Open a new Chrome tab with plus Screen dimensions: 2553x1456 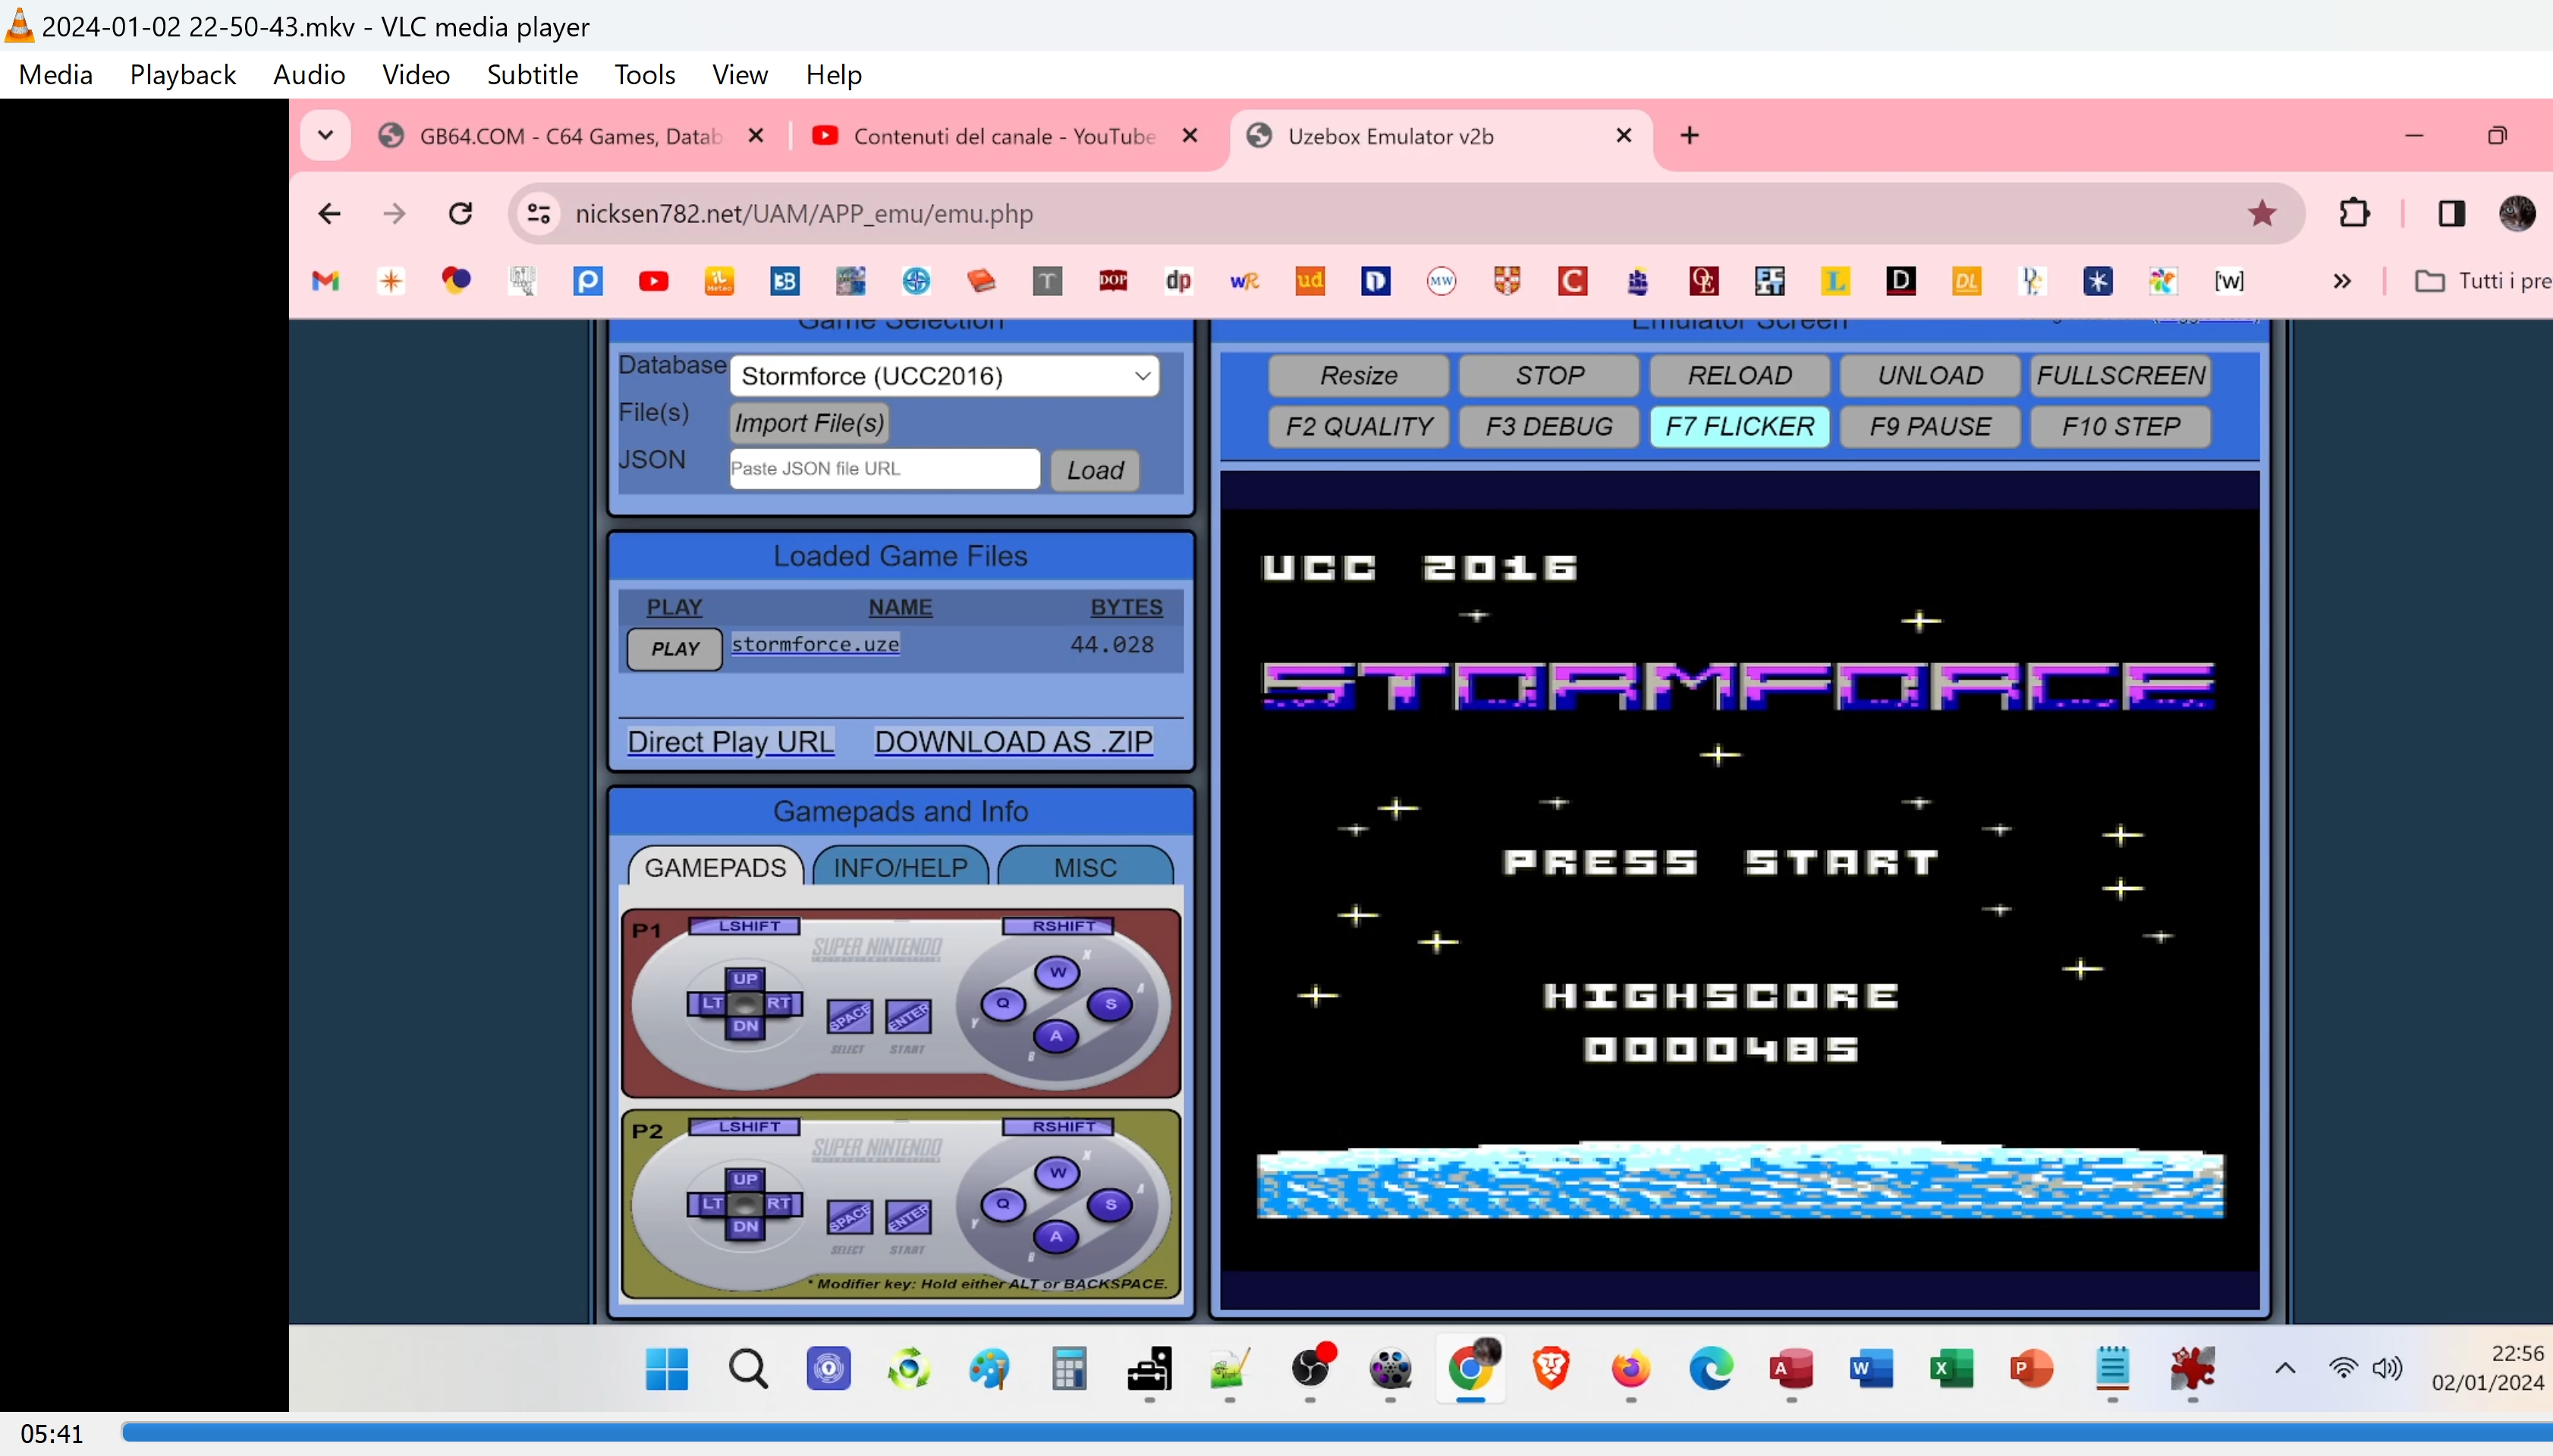(x=1689, y=135)
